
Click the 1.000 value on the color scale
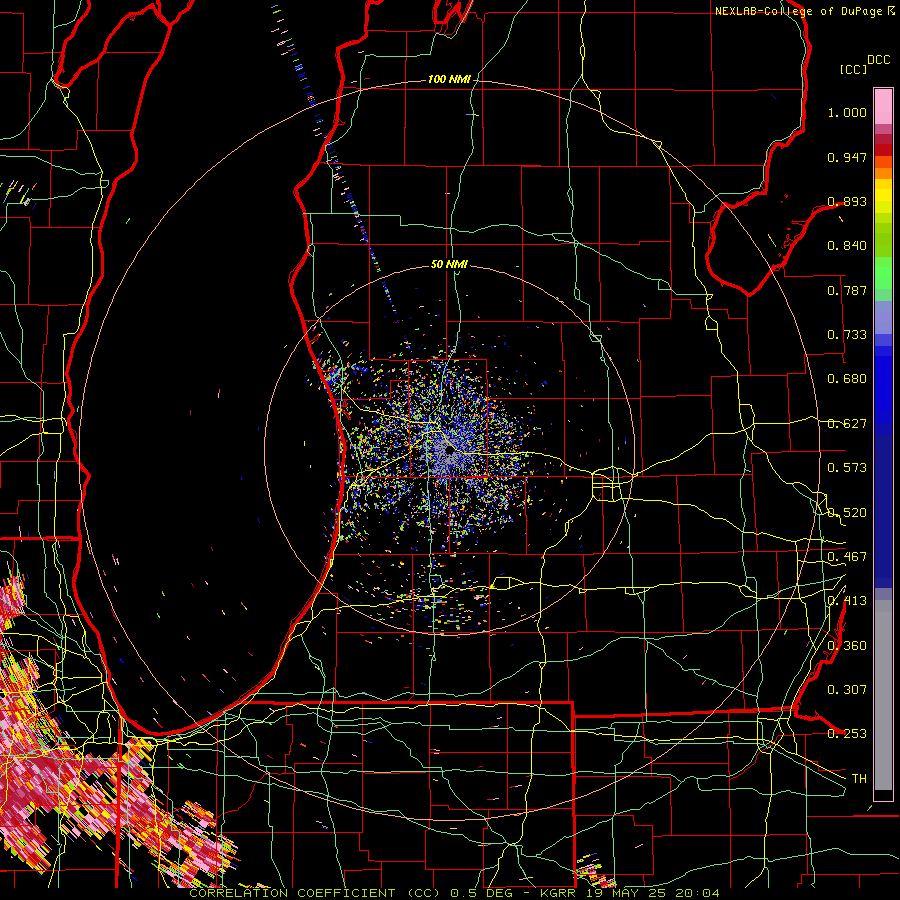pyautogui.click(x=847, y=112)
